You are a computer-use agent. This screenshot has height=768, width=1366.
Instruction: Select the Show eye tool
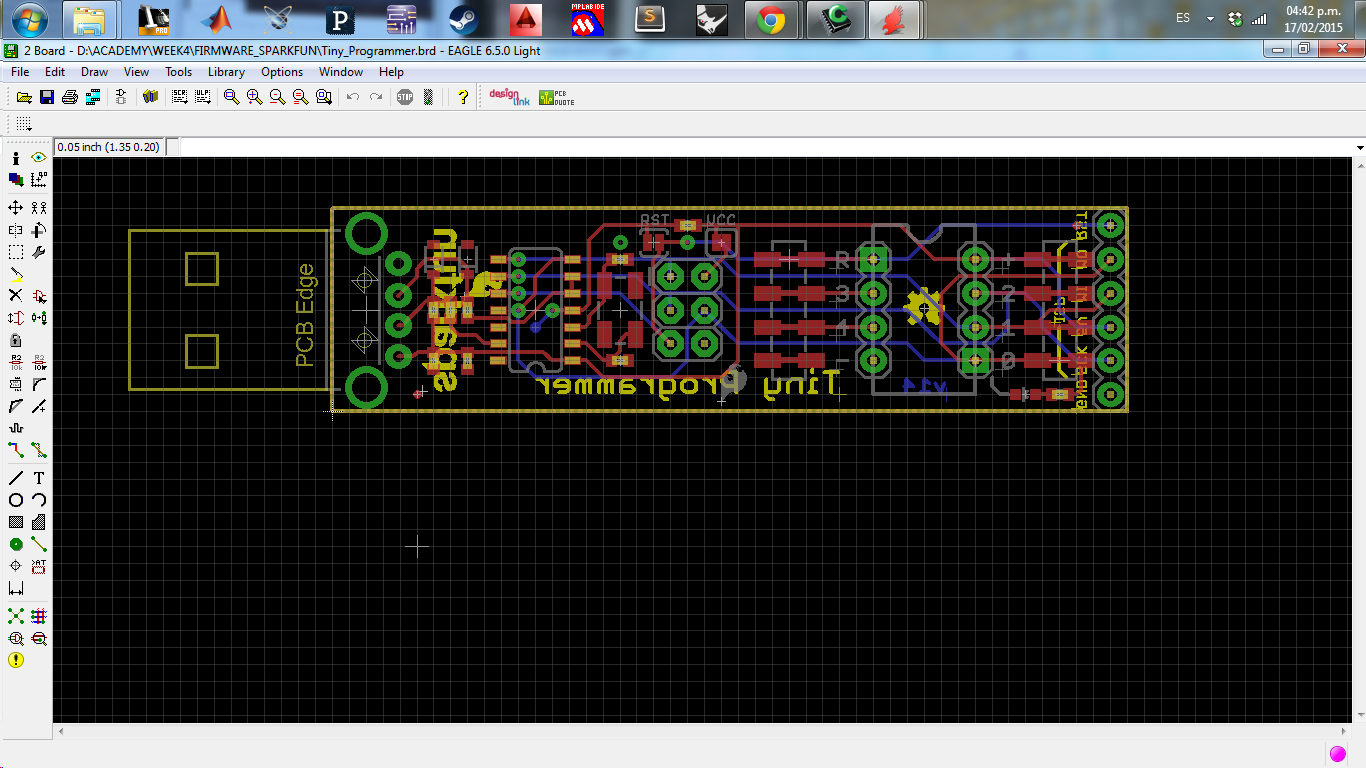click(x=39, y=158)
